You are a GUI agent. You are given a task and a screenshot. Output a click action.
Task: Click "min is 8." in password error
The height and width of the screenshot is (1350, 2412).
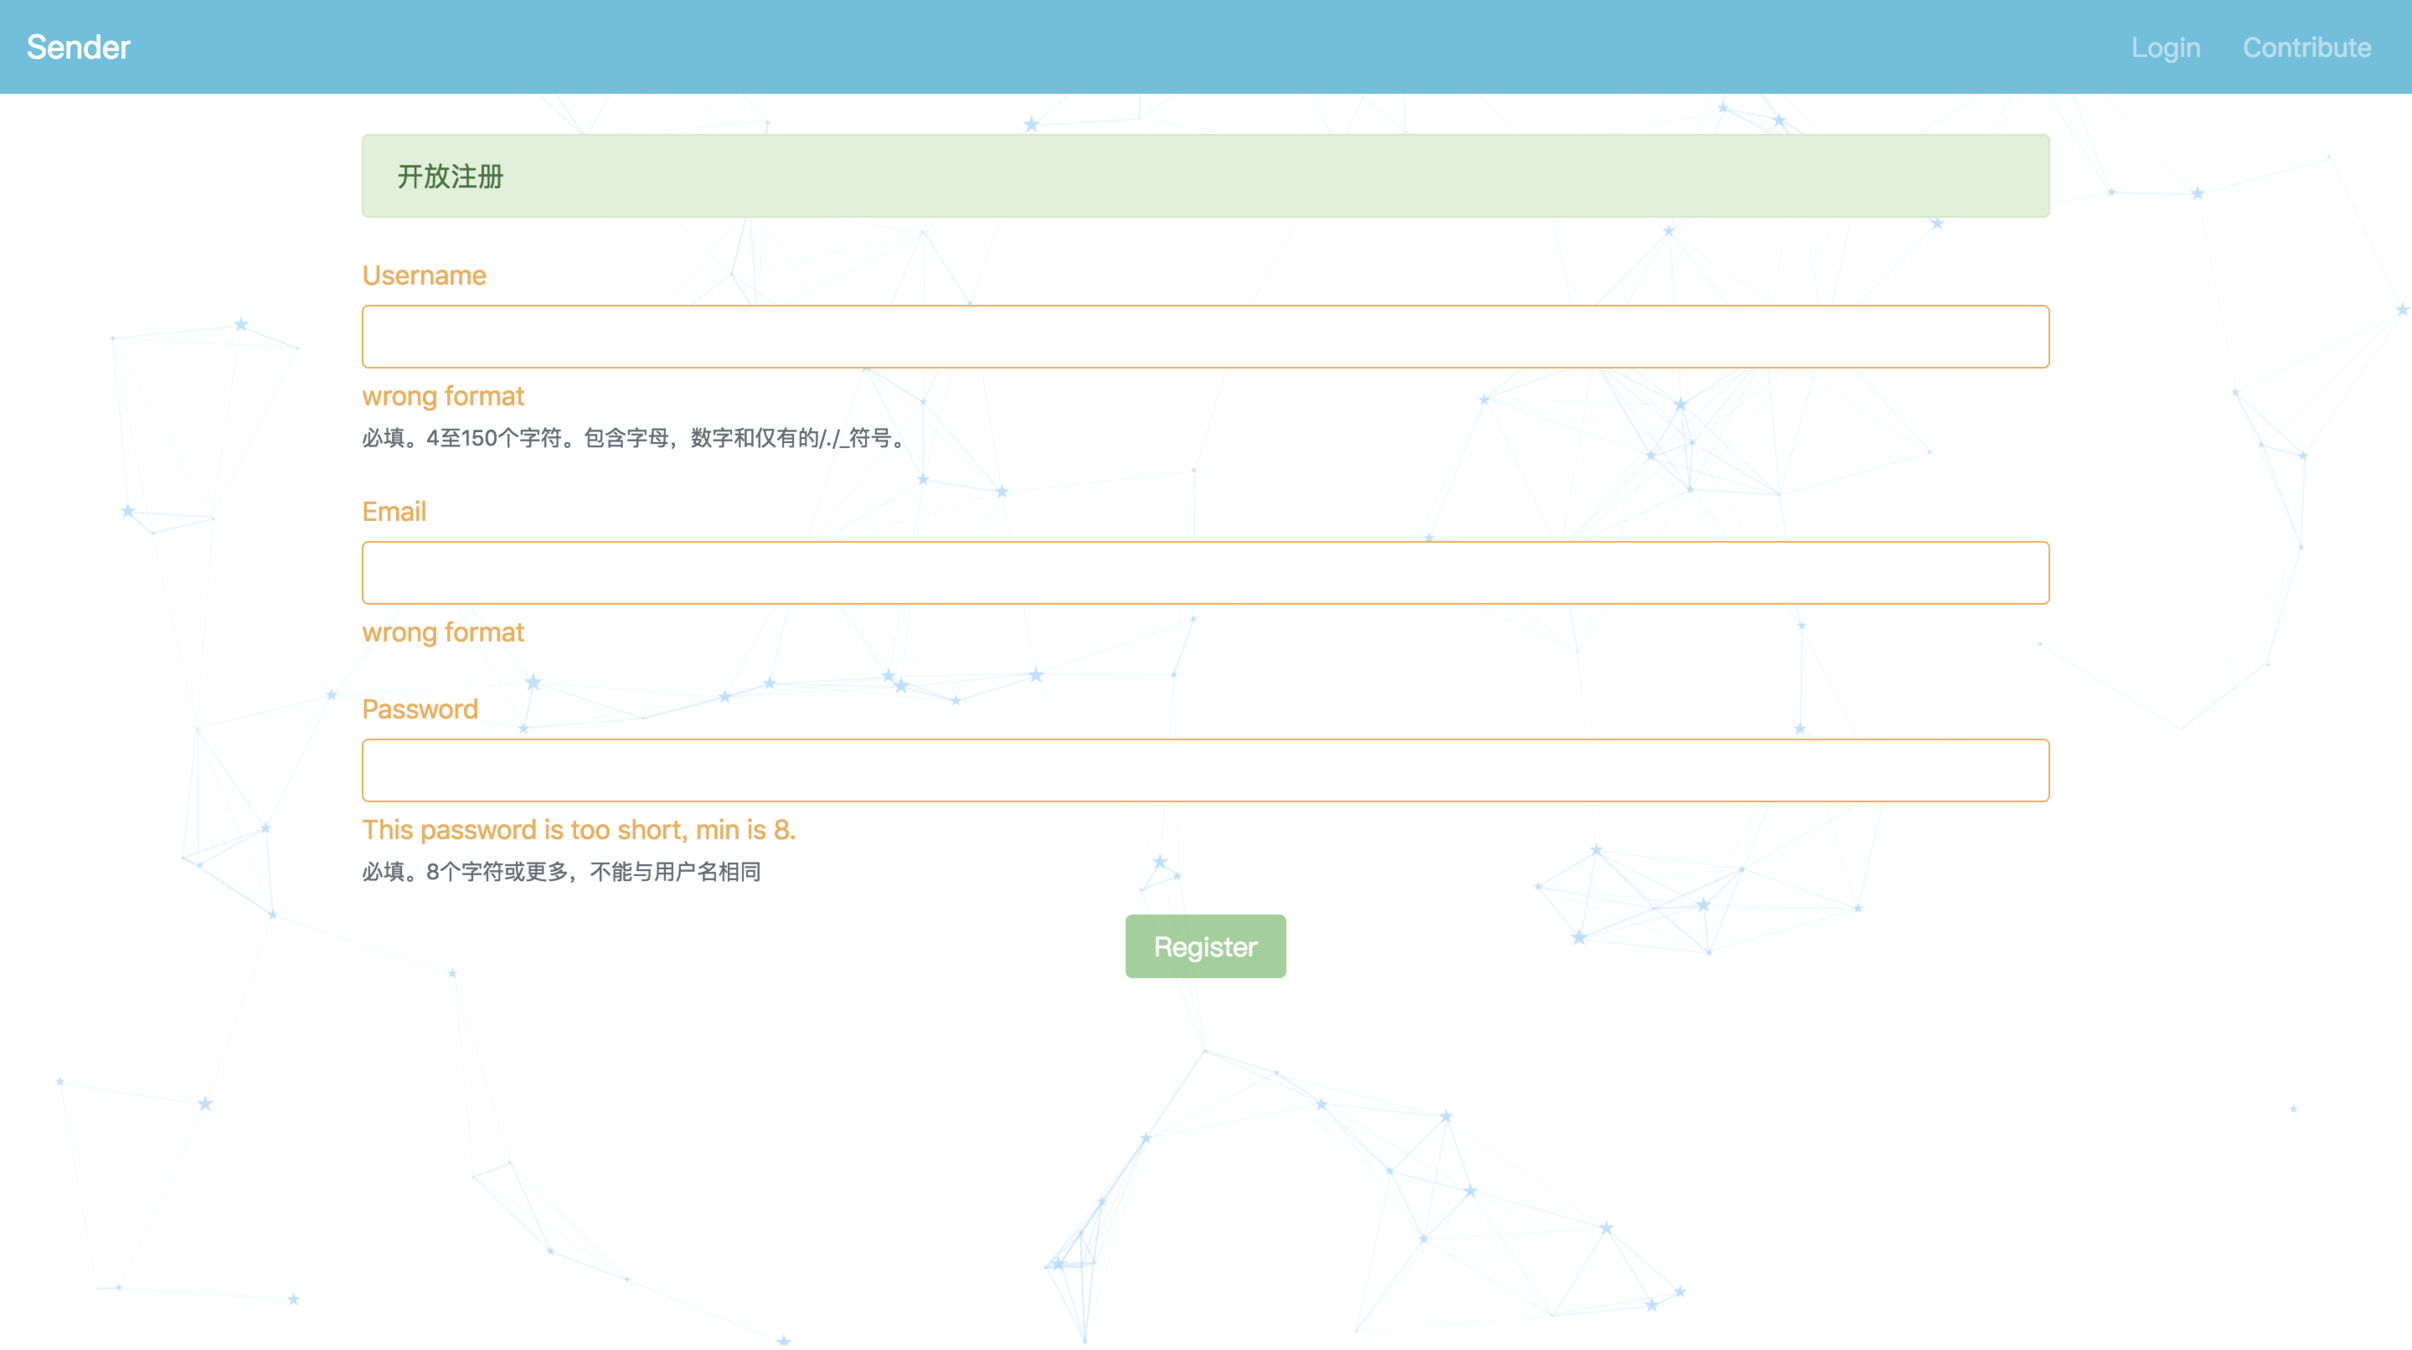pos(746,830)
